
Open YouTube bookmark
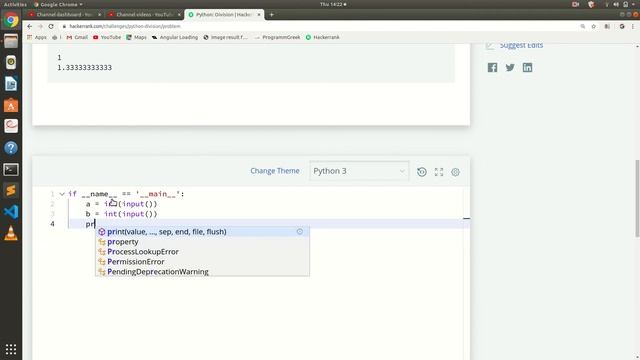click(x=107, y=37)
